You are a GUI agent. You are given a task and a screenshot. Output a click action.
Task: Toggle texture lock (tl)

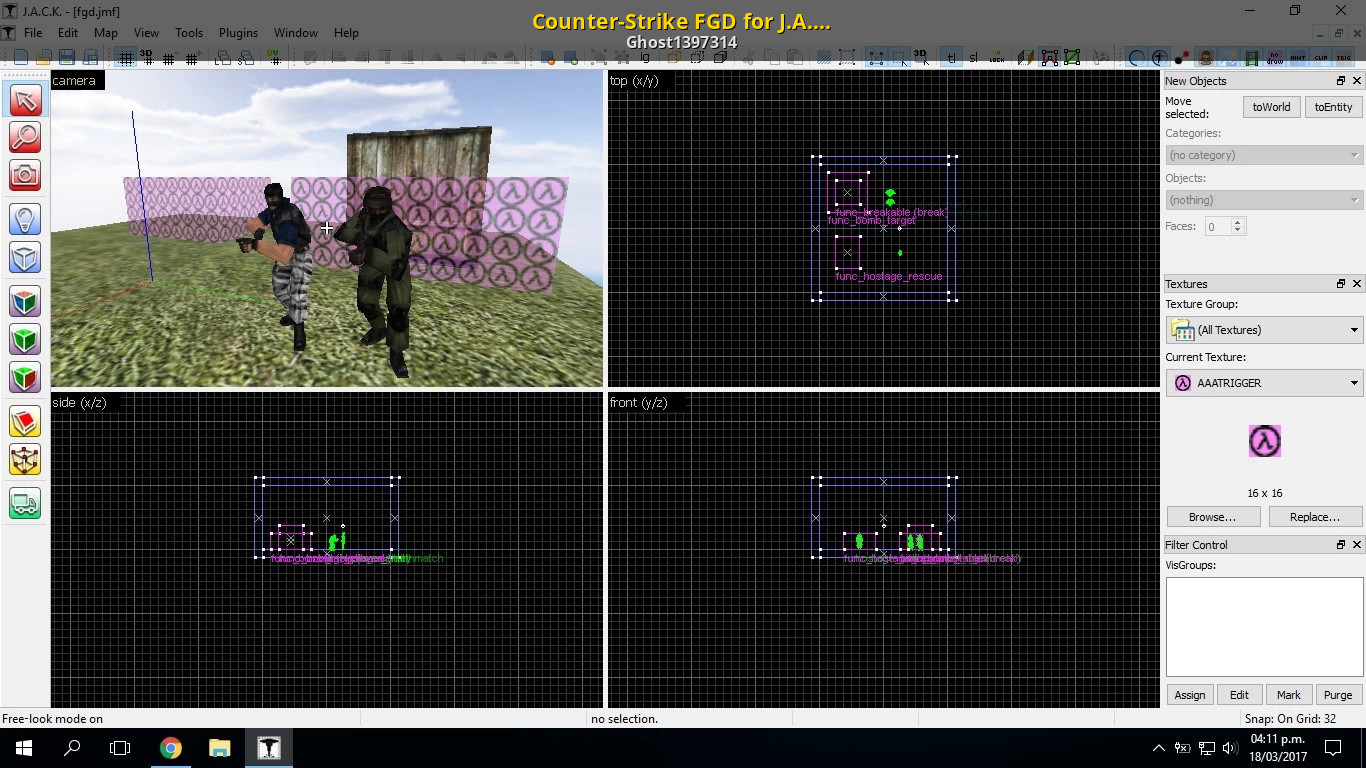(x=951, y=58)
